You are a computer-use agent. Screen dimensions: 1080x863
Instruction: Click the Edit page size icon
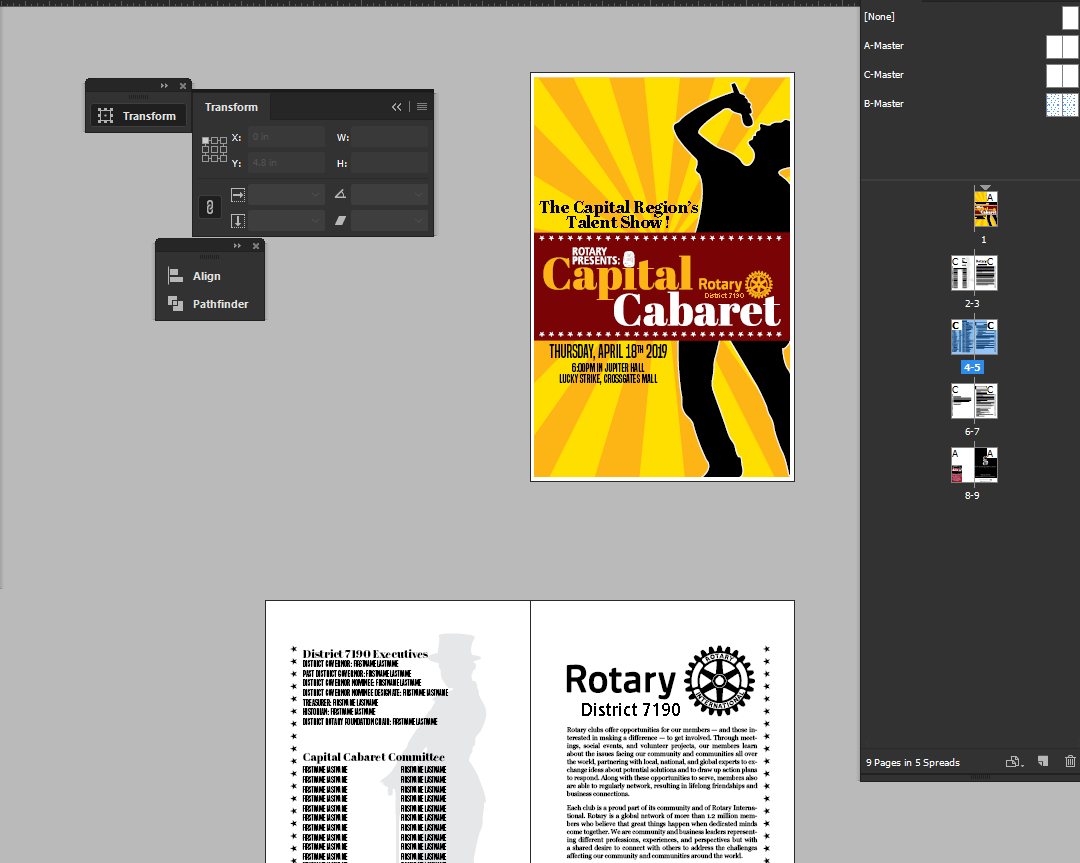click(x=1014, y=762)
